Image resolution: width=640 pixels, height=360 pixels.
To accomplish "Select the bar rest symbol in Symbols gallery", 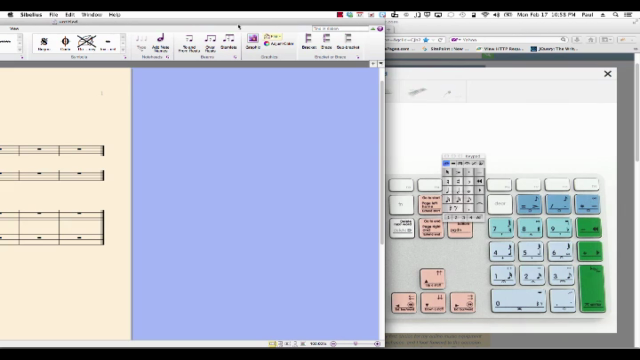I will tap(108, 42).
